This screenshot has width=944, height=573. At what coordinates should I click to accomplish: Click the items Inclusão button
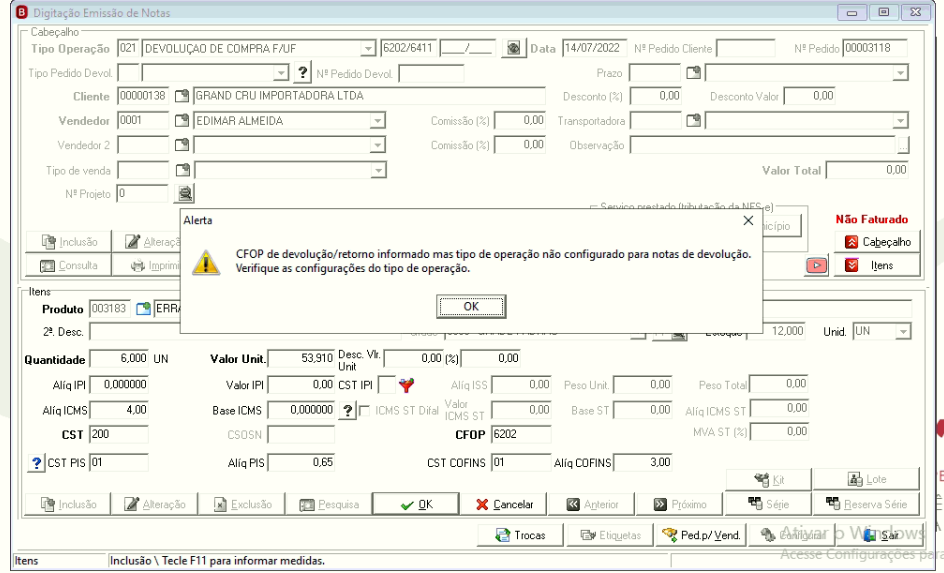(69, 504)
